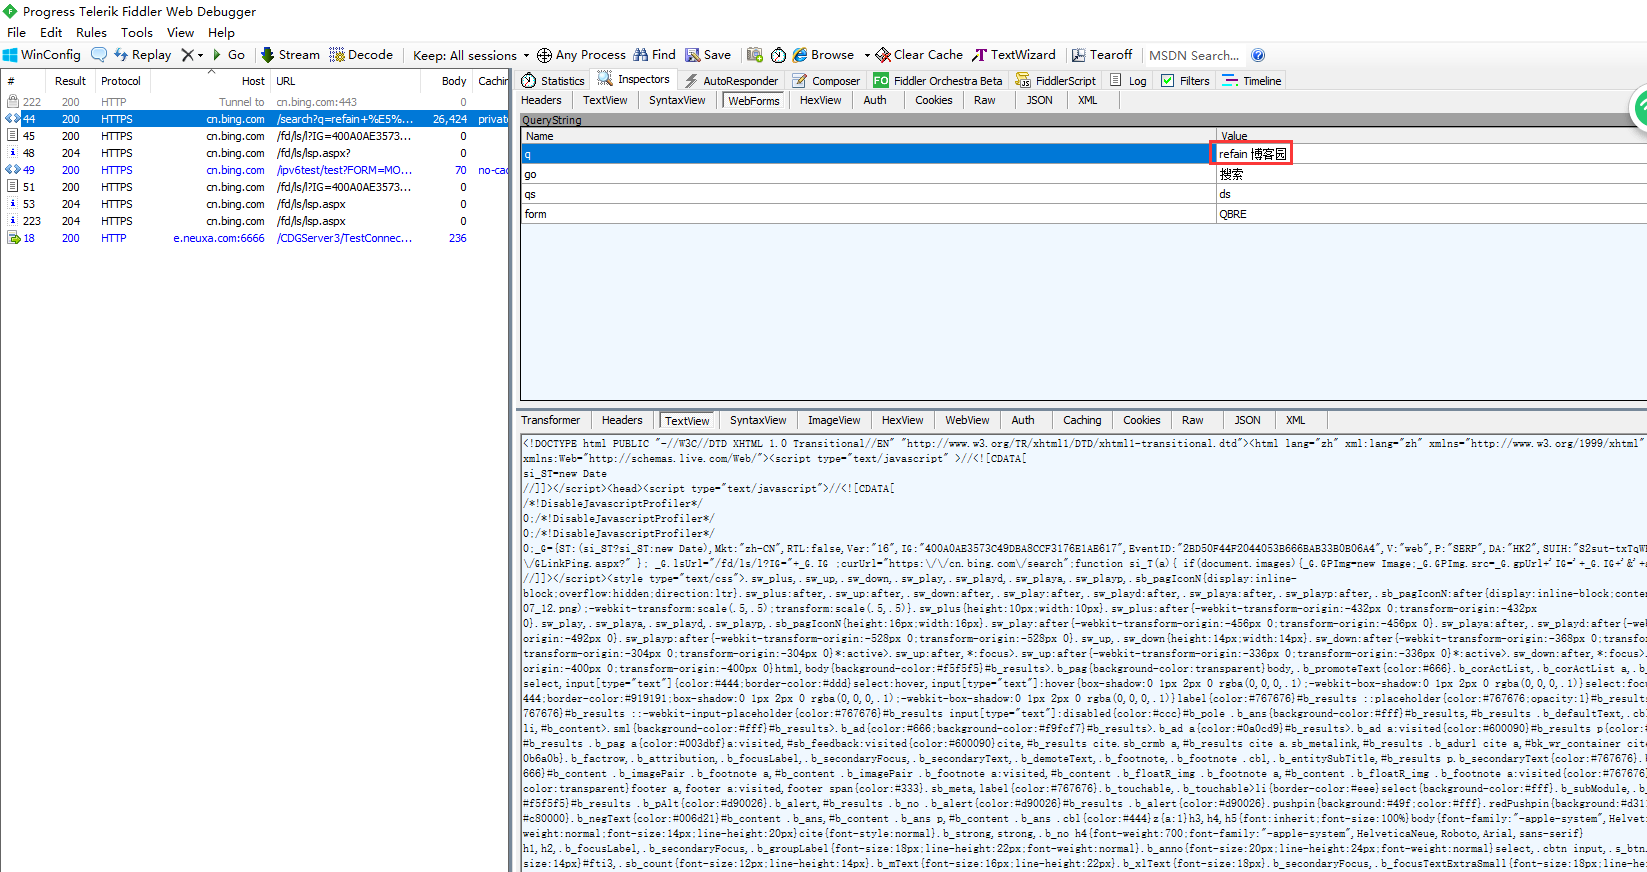Click the Any Process target icon
Screen dimensions: 1647x872
click(544, 55)
